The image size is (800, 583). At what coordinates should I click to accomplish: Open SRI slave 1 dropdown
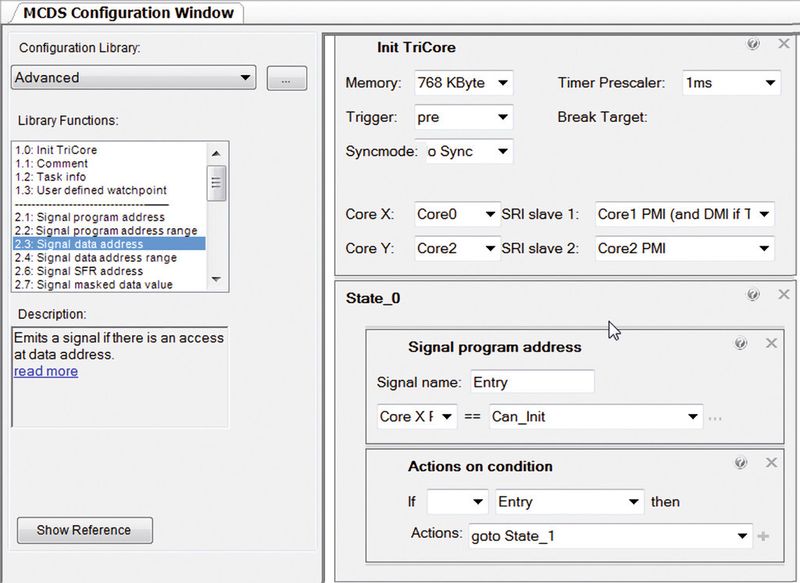[x=685, y=214]
